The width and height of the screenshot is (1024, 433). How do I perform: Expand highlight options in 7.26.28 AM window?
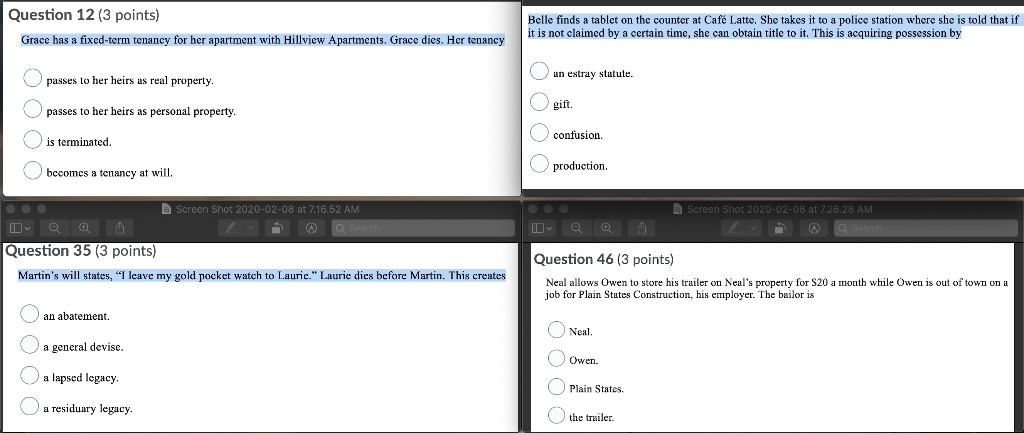tap(754, 228)
